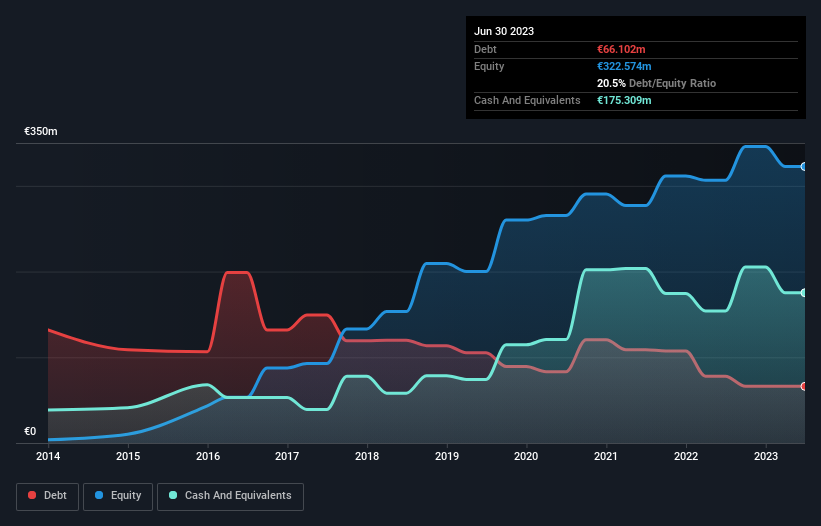Screen dimensions: 821x526
Task: Click the €66.102m debt value
Action: pos(621,49)
